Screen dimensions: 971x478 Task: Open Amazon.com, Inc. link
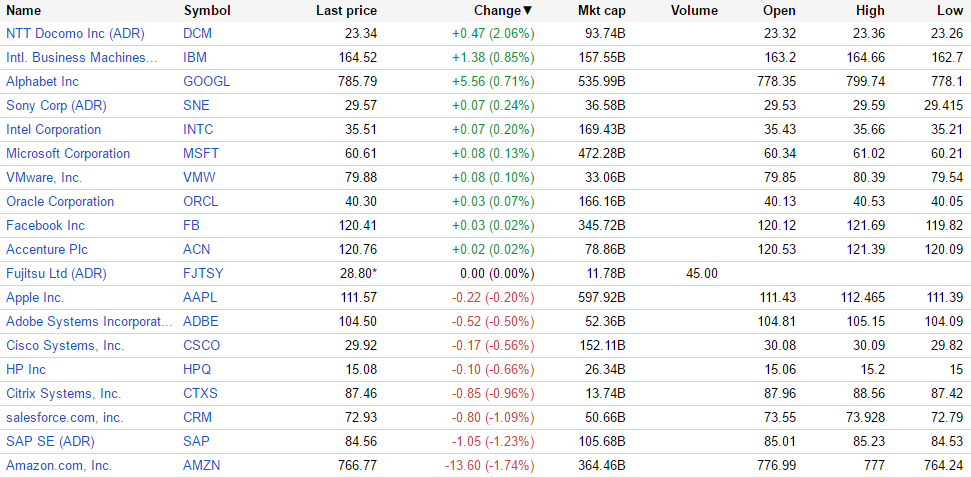(59, 465)
